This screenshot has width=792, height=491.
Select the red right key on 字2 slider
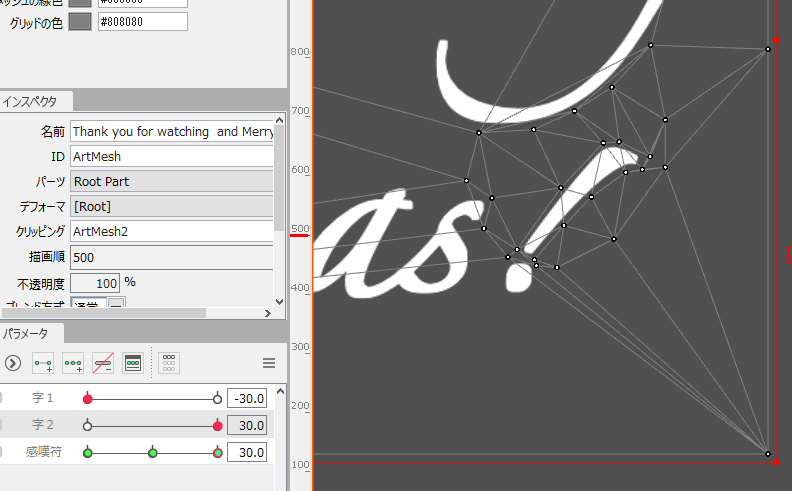point(218,426)
